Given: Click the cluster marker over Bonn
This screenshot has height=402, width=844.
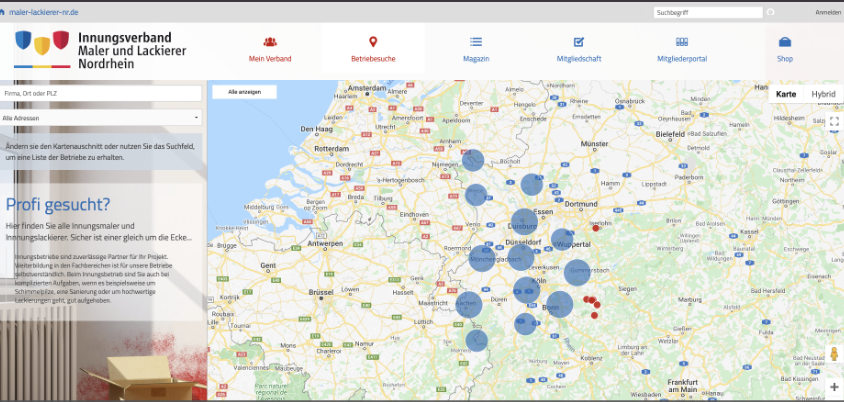Looking at the screenshot, I should pos(560,304).
